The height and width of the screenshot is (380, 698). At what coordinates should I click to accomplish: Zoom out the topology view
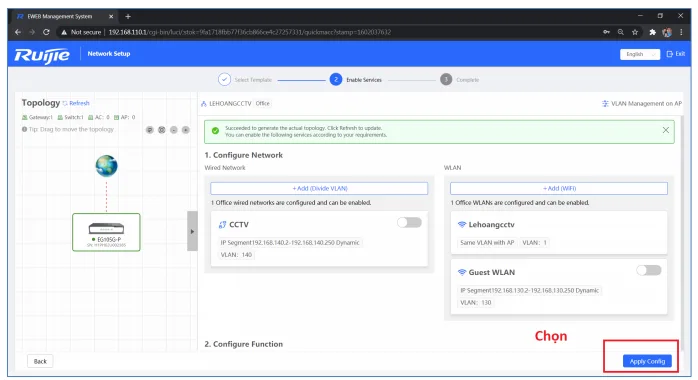coord(174,130)
